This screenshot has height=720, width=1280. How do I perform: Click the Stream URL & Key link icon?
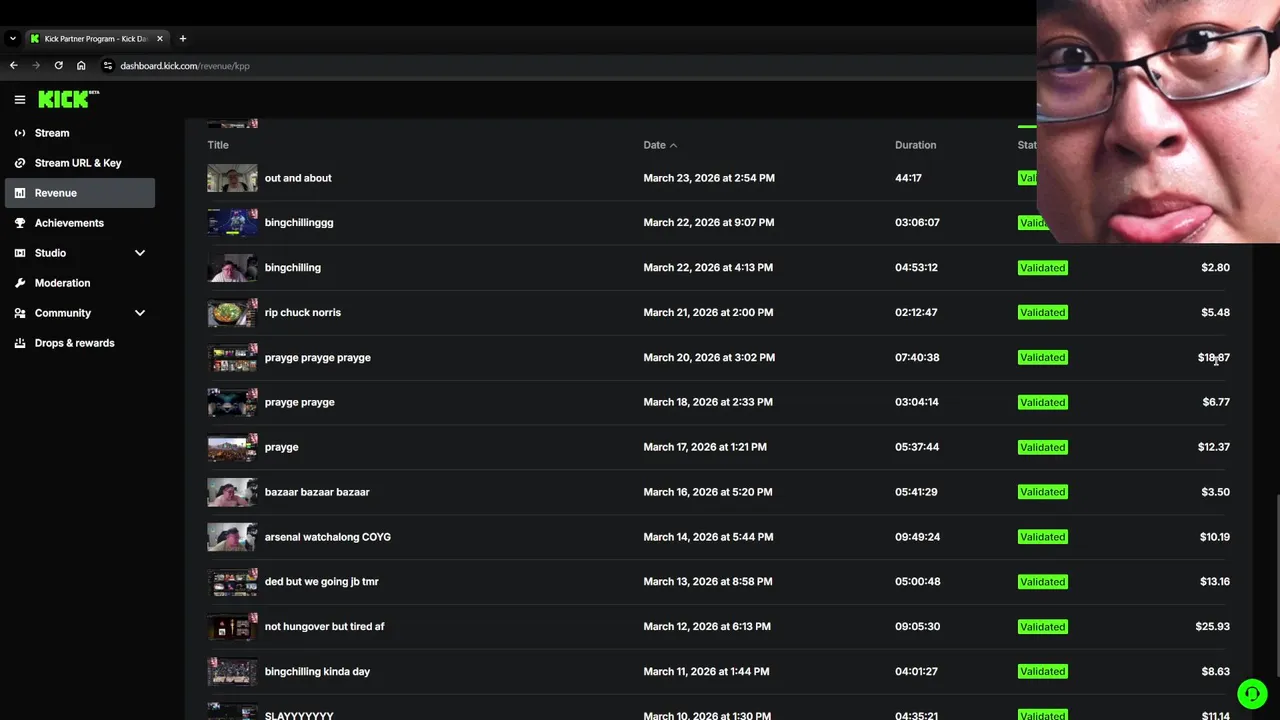(20, 163)
